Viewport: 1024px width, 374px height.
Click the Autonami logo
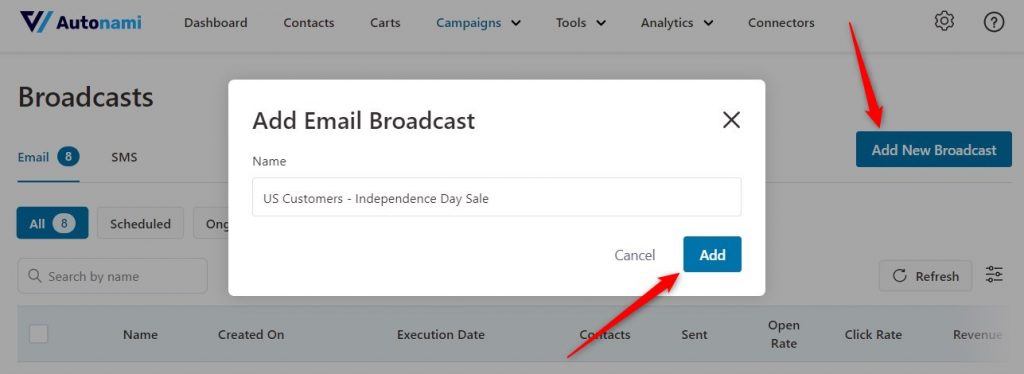click(x=80, y=22)
